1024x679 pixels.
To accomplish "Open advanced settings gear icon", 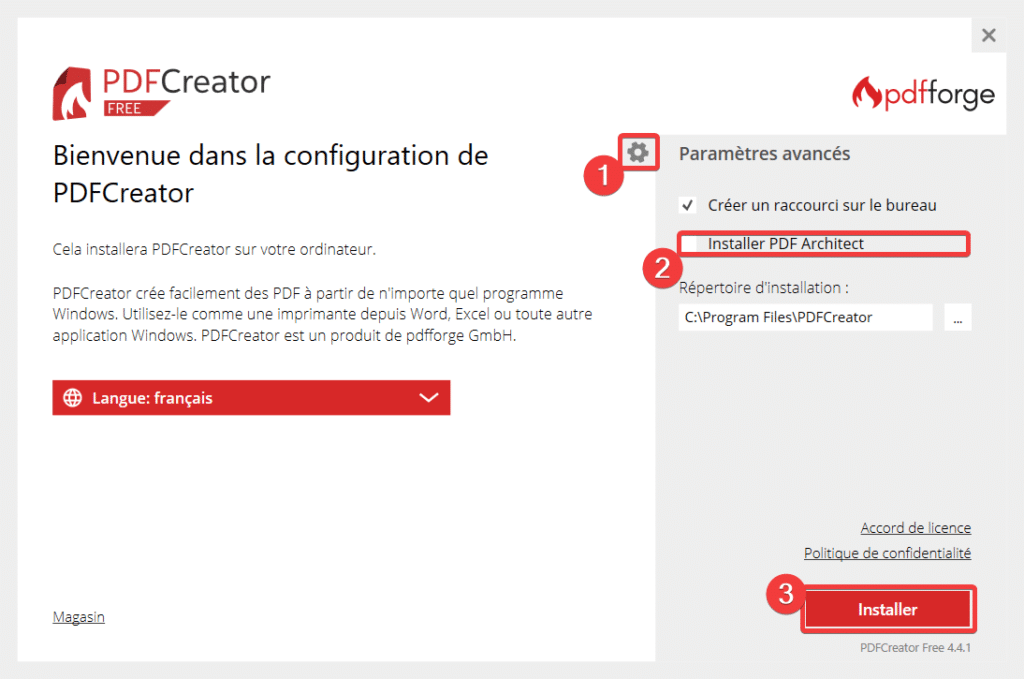I will point(638,153).
